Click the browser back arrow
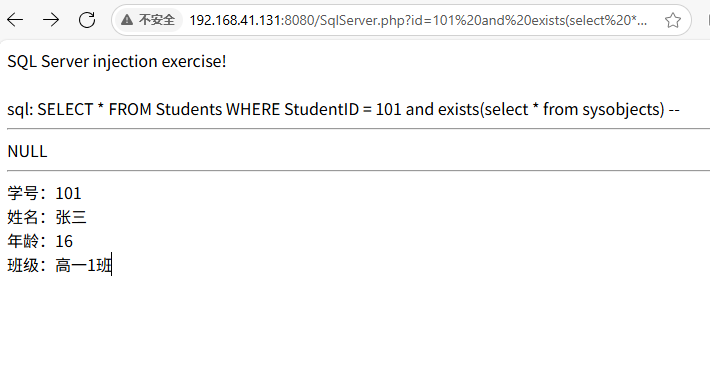 [x=15, y=20]
